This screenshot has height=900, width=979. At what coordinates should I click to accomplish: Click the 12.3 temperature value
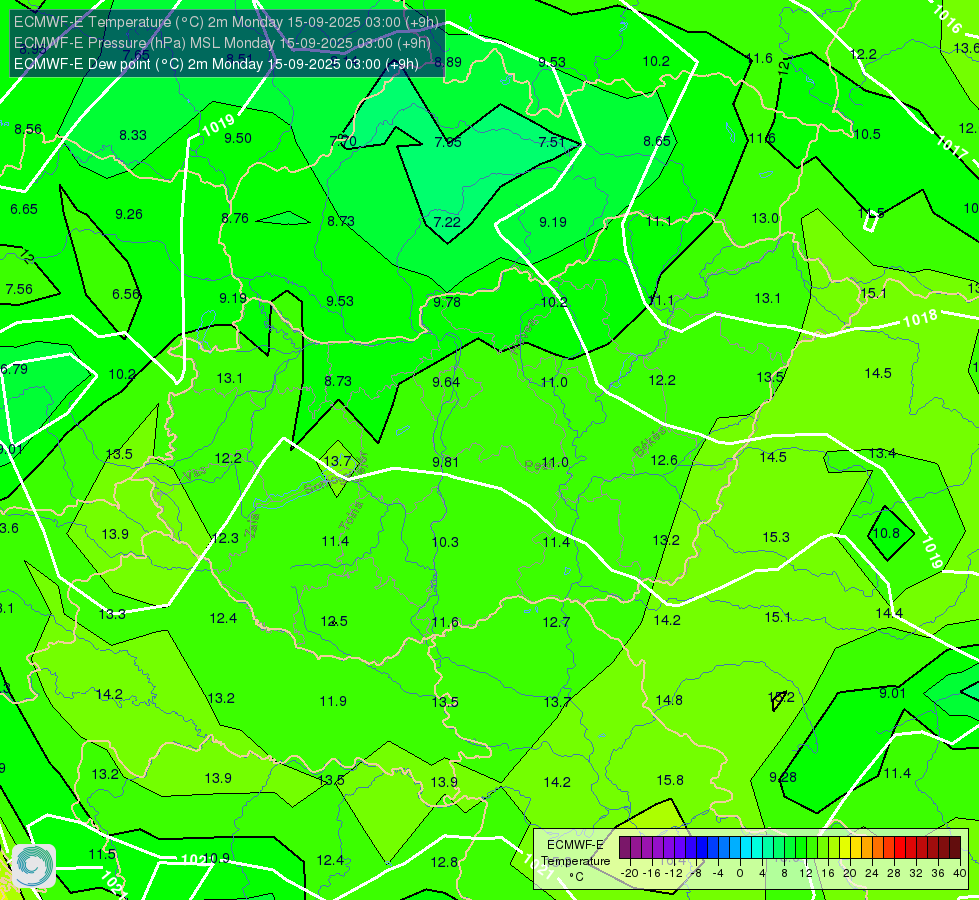coord(225,538)
